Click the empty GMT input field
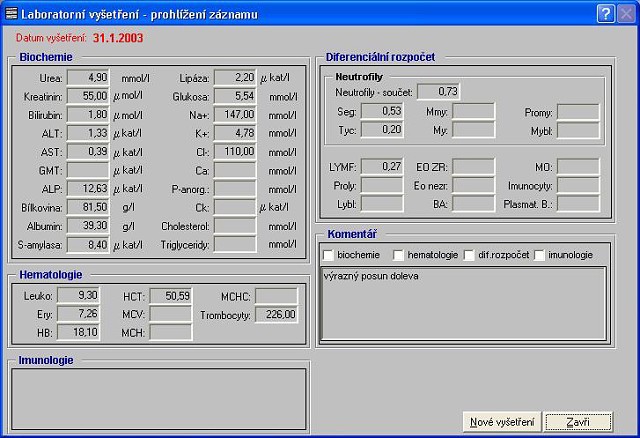Screen dimensions: 640x438 pos(88,170)
